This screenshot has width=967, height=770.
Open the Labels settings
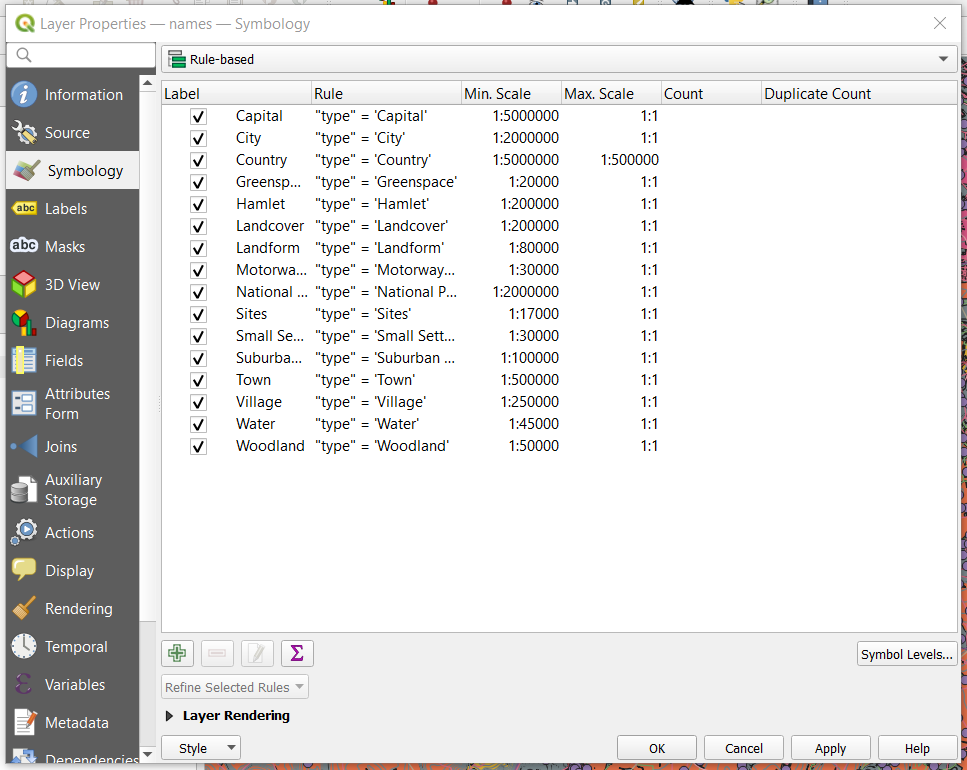pyautogui.click(x=72, y=208)
